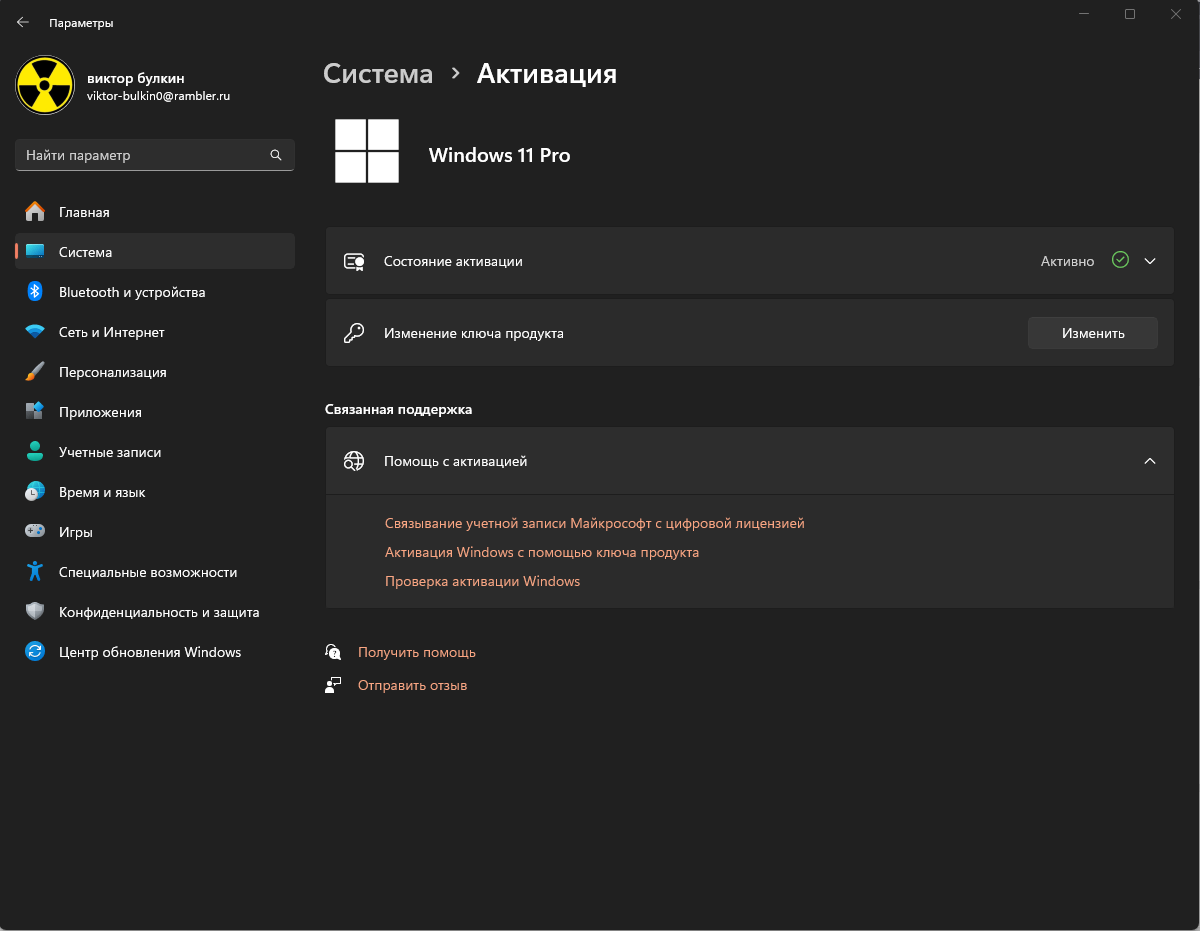Click the Get help icon
1200x931 pixels.
334,652
